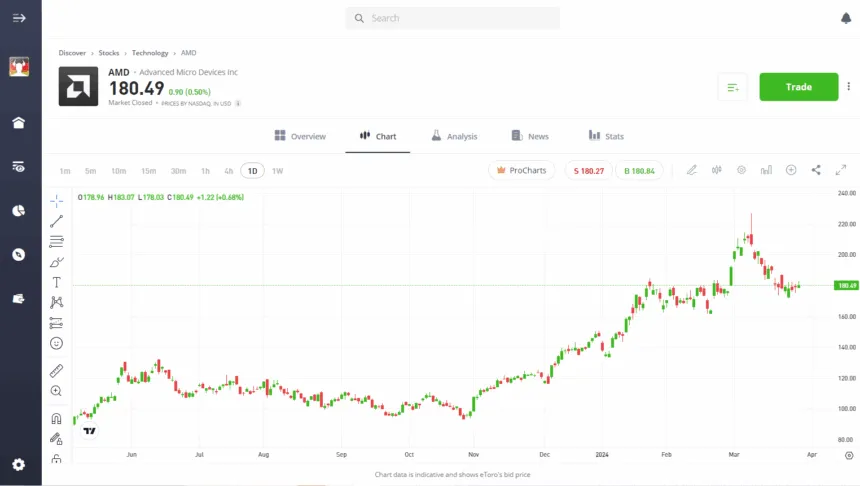
Task: Switch to the News tab
Action: [x=530, y=136]
